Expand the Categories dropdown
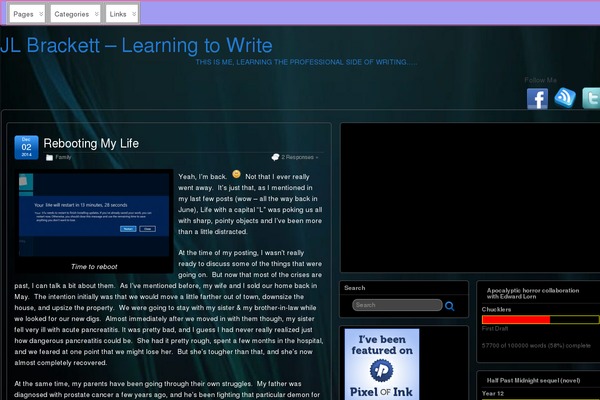The height and width of the screenshot is (400, 600). [75, 14]
